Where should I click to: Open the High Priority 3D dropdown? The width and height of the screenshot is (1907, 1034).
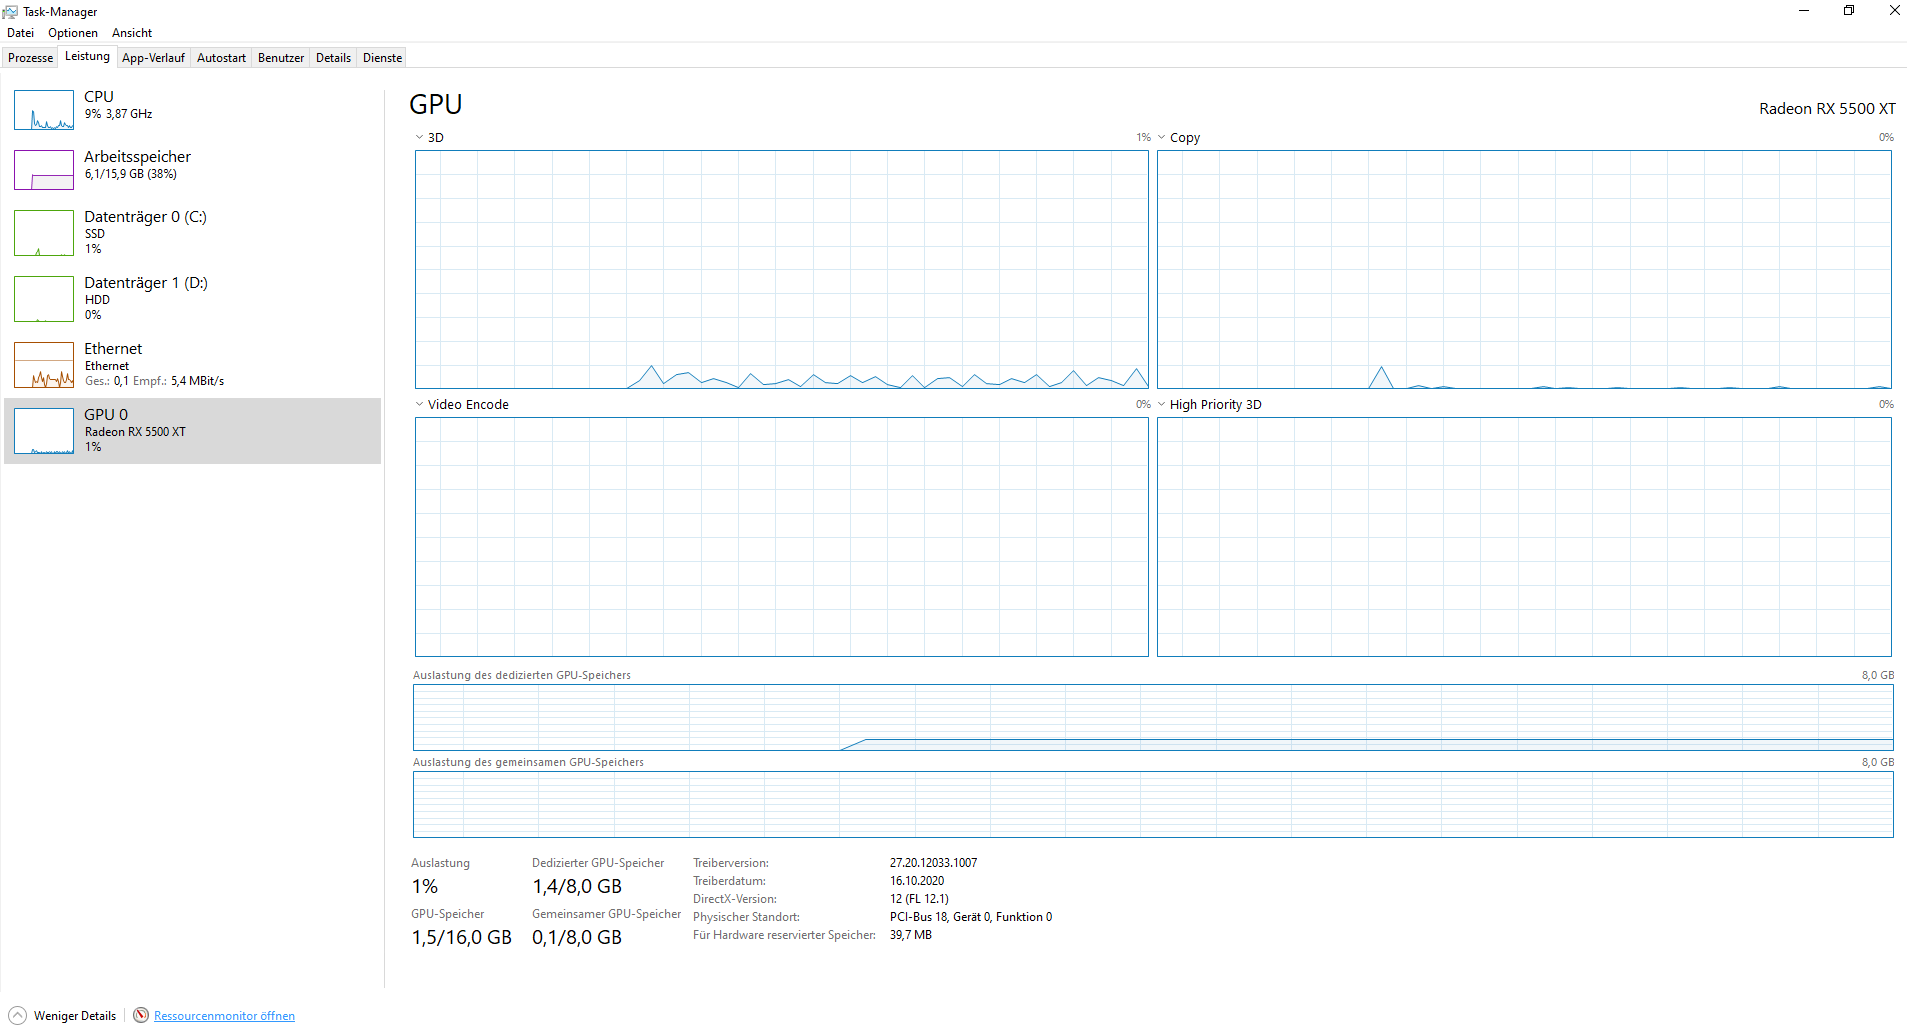pyautogui.click(x=1161, y=404)
